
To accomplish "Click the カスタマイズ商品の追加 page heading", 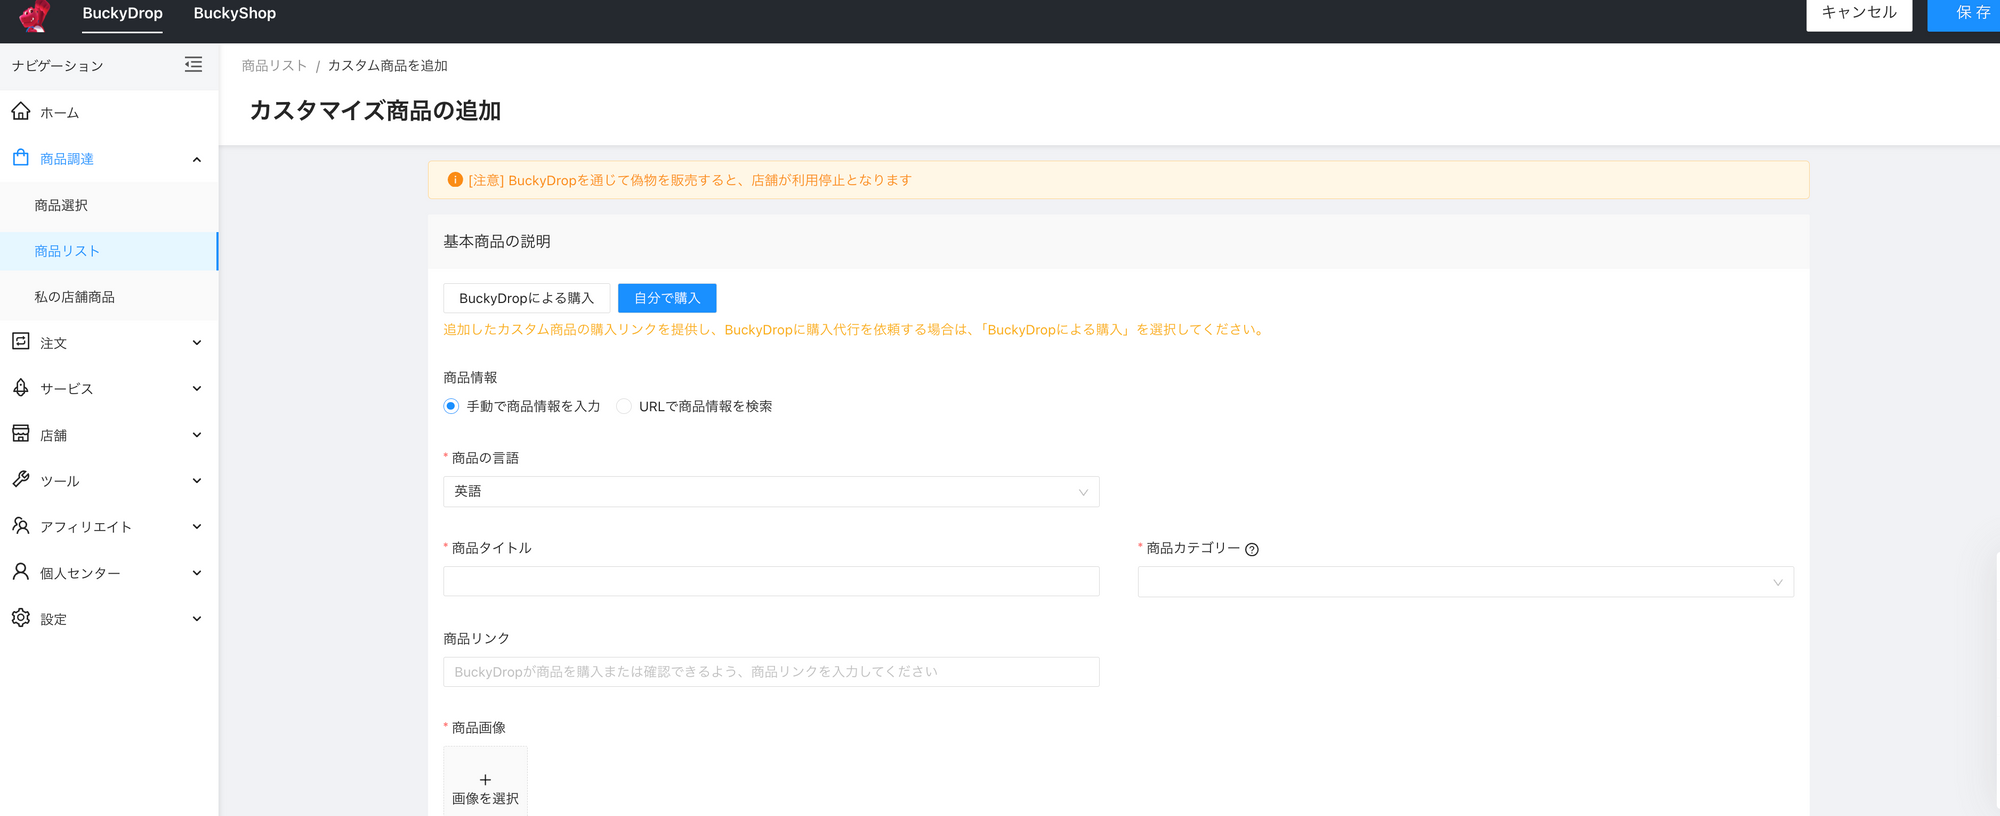I will click(x=375, y=111).
